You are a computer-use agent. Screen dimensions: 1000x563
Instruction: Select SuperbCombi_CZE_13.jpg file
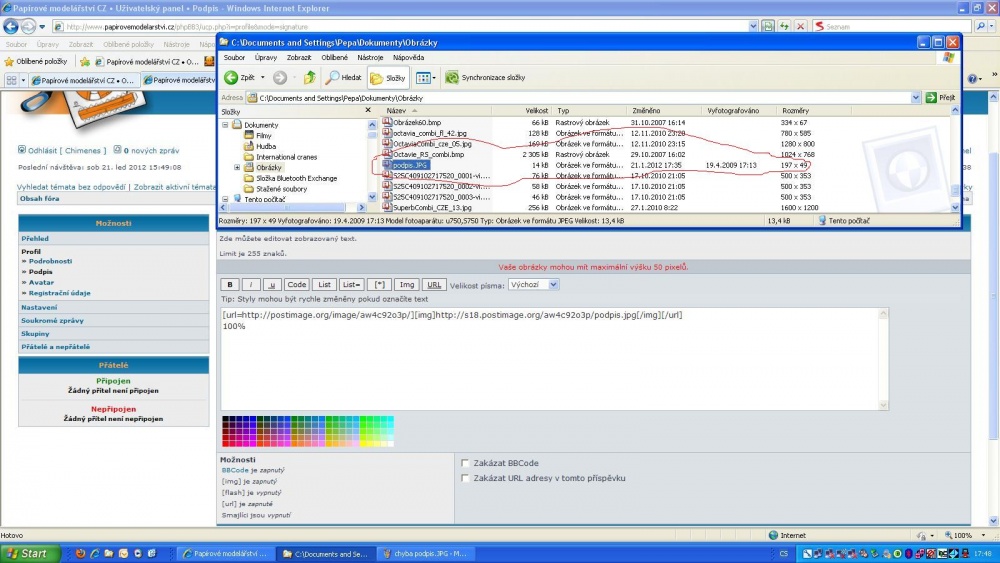432,207
